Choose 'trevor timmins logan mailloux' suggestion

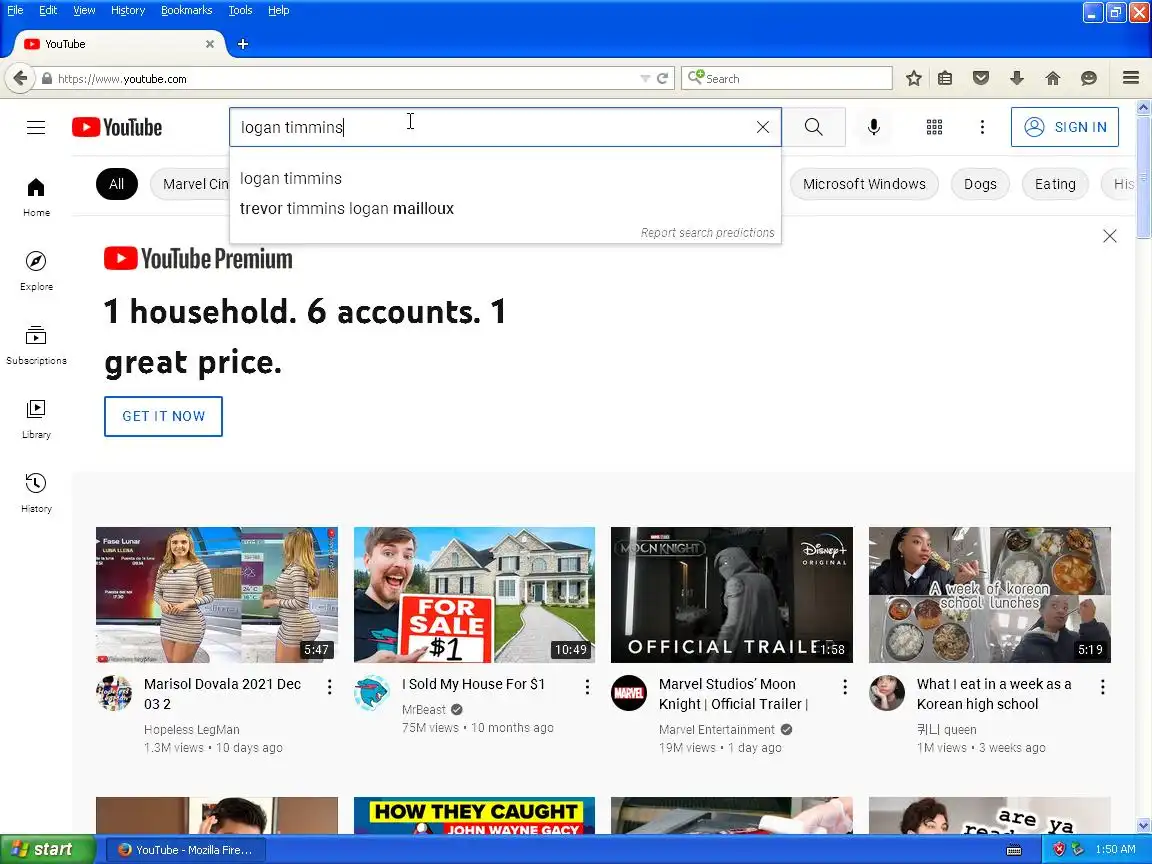coord(505,209)
